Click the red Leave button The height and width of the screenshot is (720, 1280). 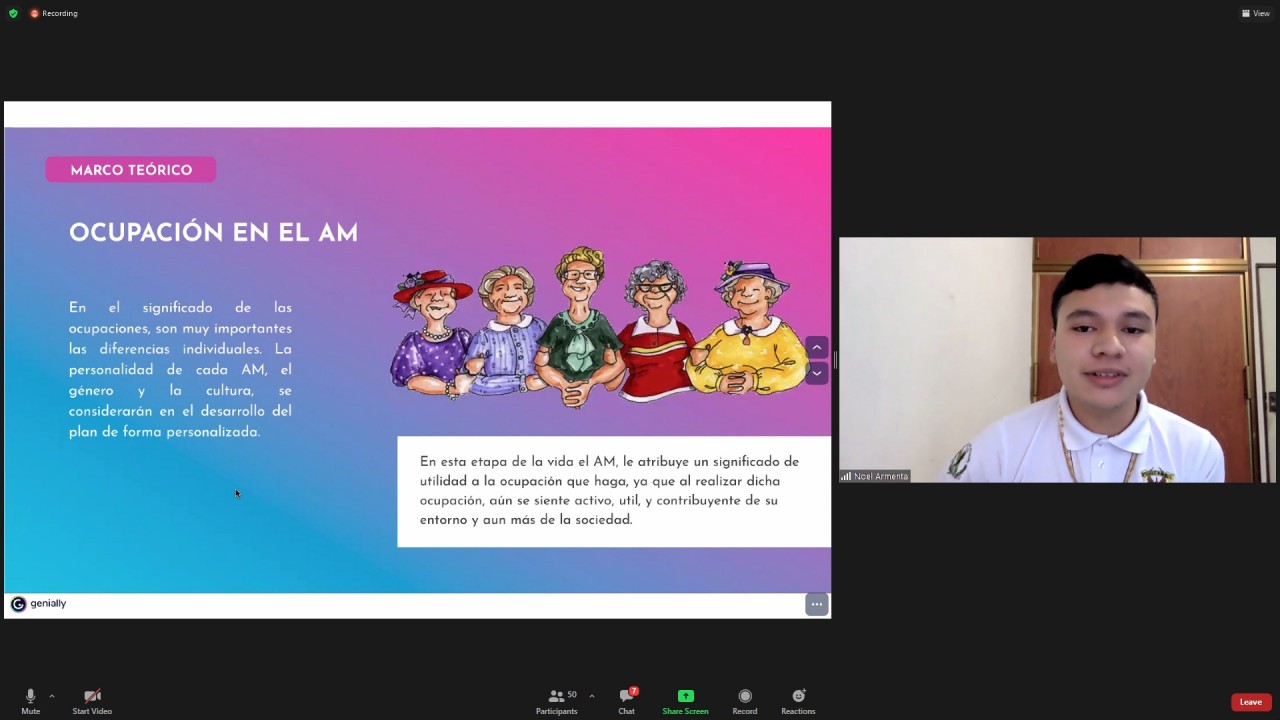[1251, 701]
